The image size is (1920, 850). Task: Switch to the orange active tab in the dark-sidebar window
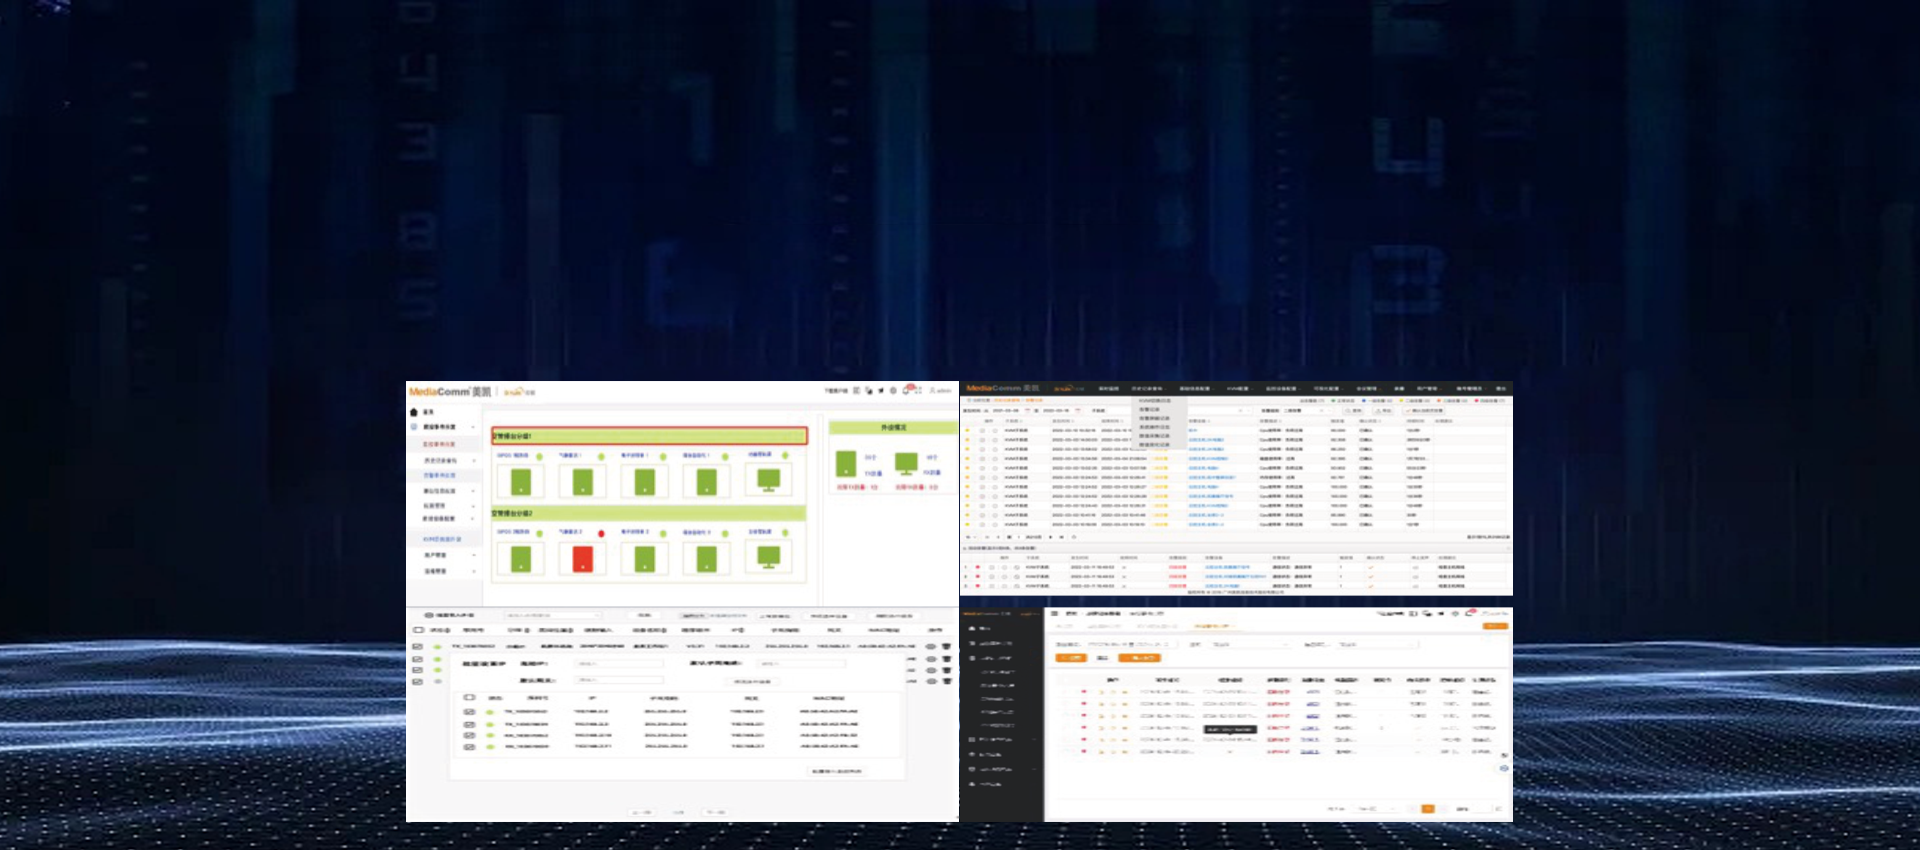click(1212, 627)
